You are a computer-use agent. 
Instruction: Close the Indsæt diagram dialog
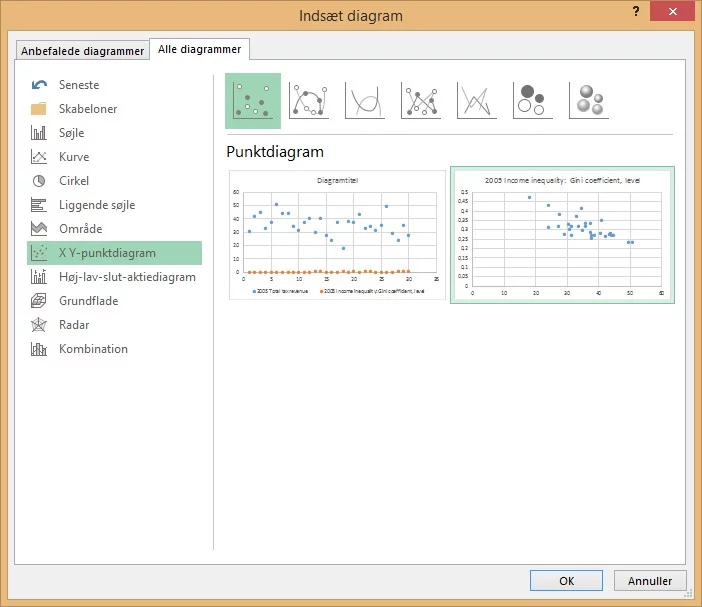click(x=672, y=11)
